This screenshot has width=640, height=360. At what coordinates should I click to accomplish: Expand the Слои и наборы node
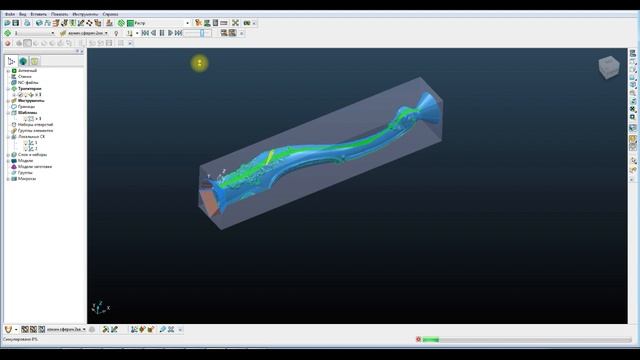tap(8, 155)
